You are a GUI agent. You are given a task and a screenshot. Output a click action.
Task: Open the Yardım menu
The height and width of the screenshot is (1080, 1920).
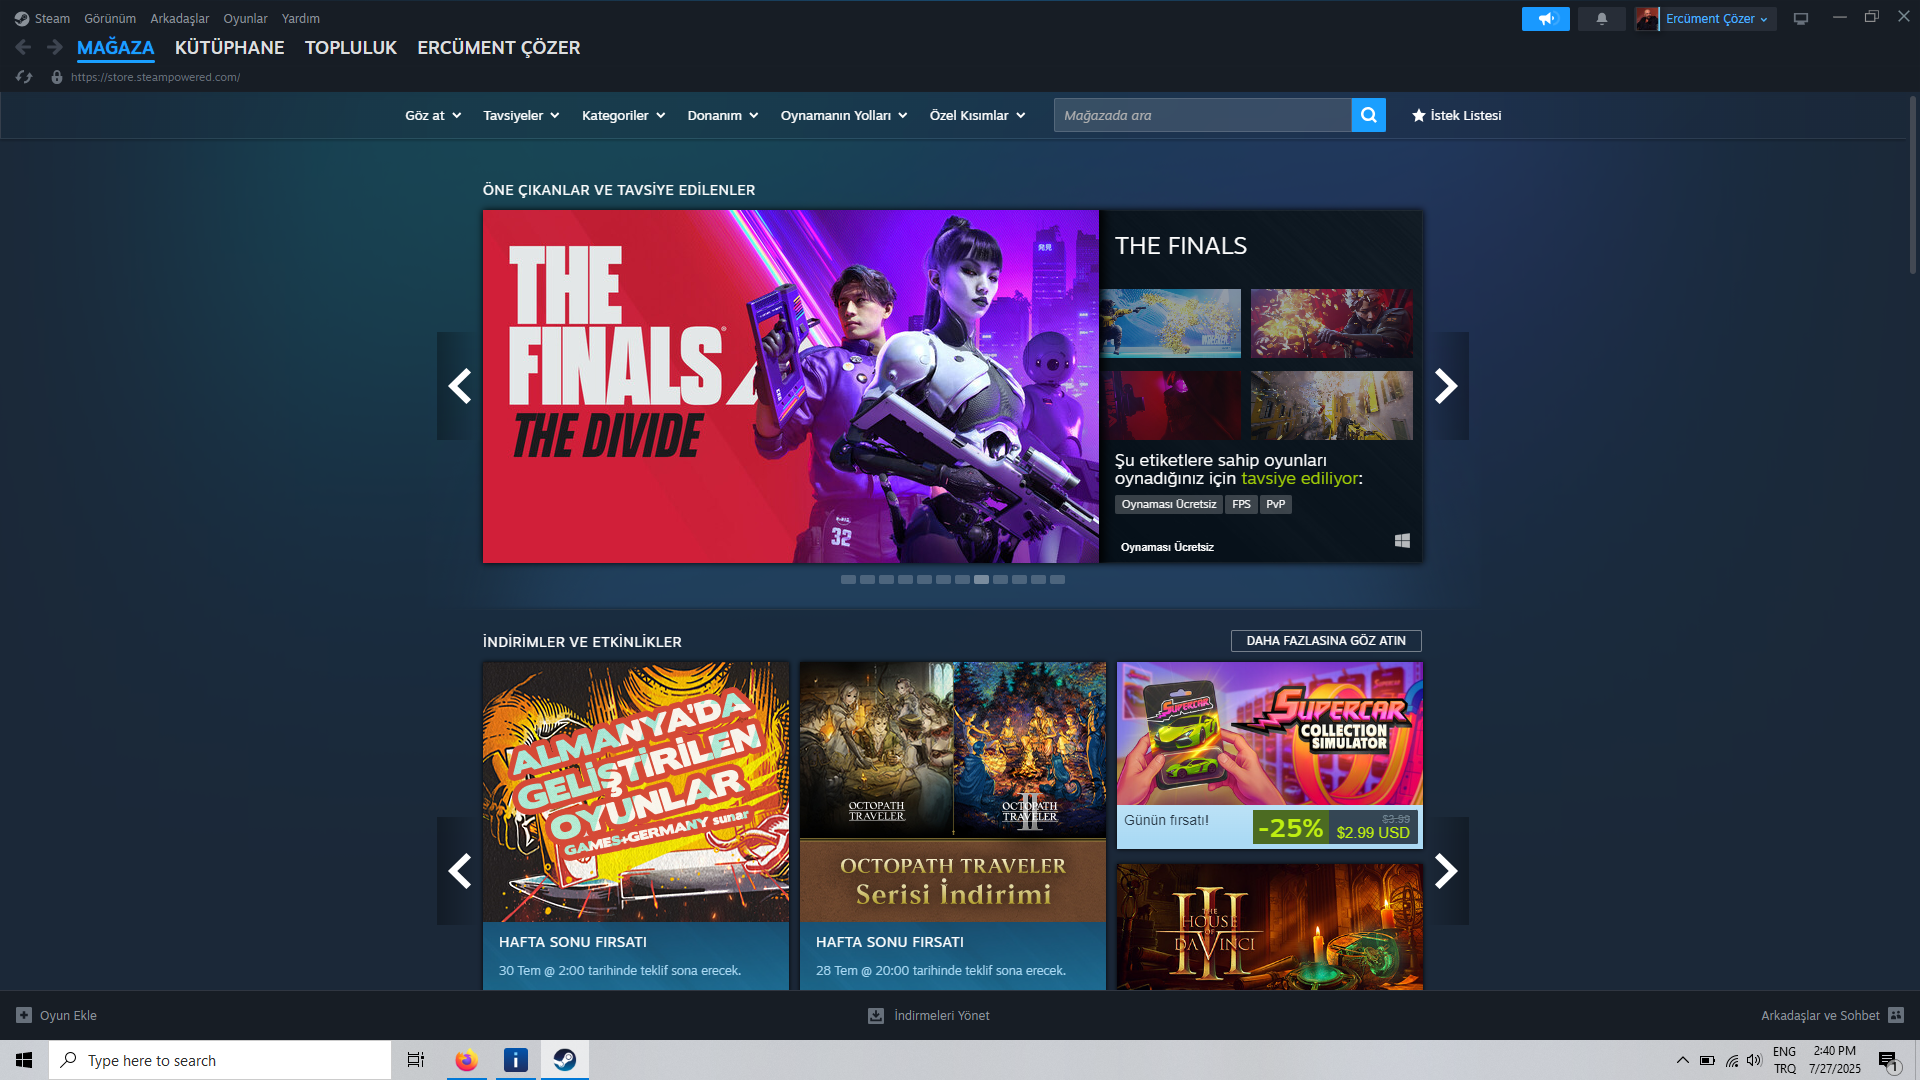coord(301,19)
